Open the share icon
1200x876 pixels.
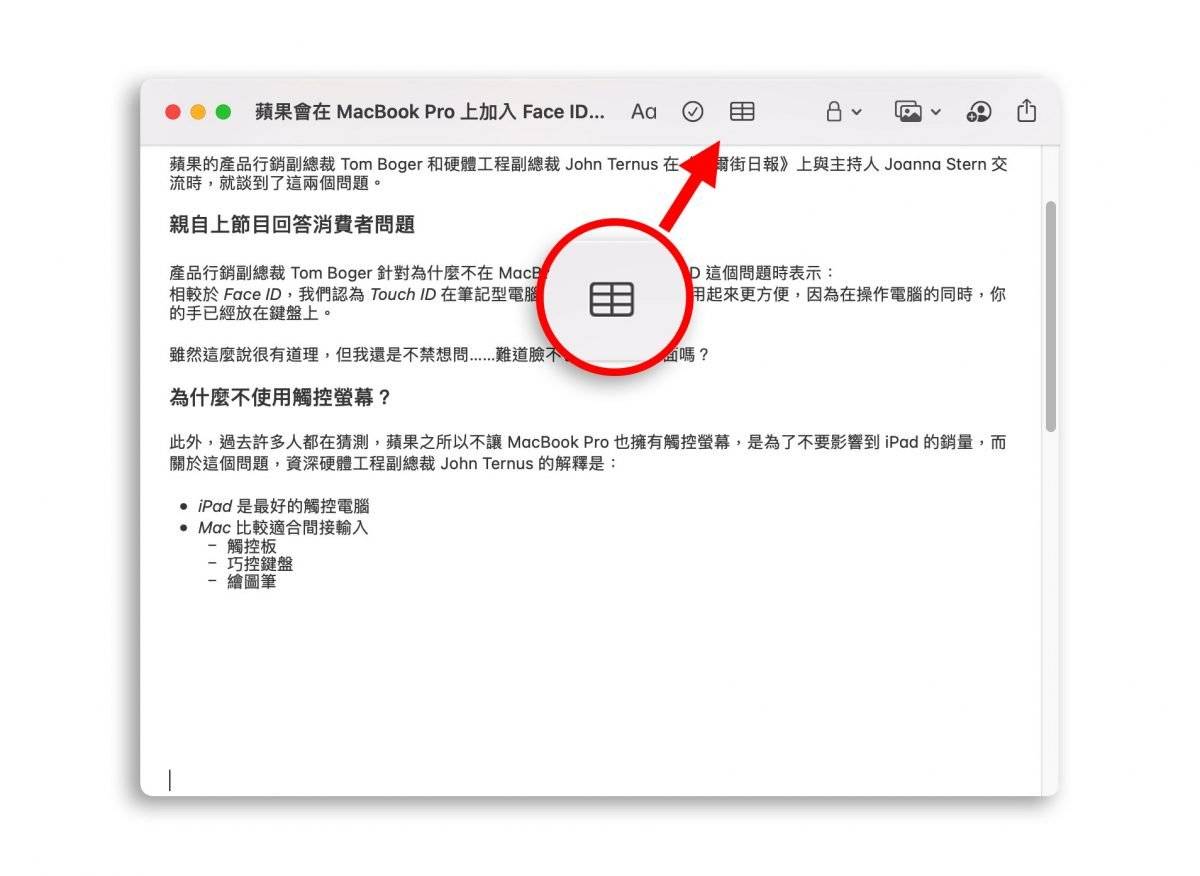coord(1026,111)
